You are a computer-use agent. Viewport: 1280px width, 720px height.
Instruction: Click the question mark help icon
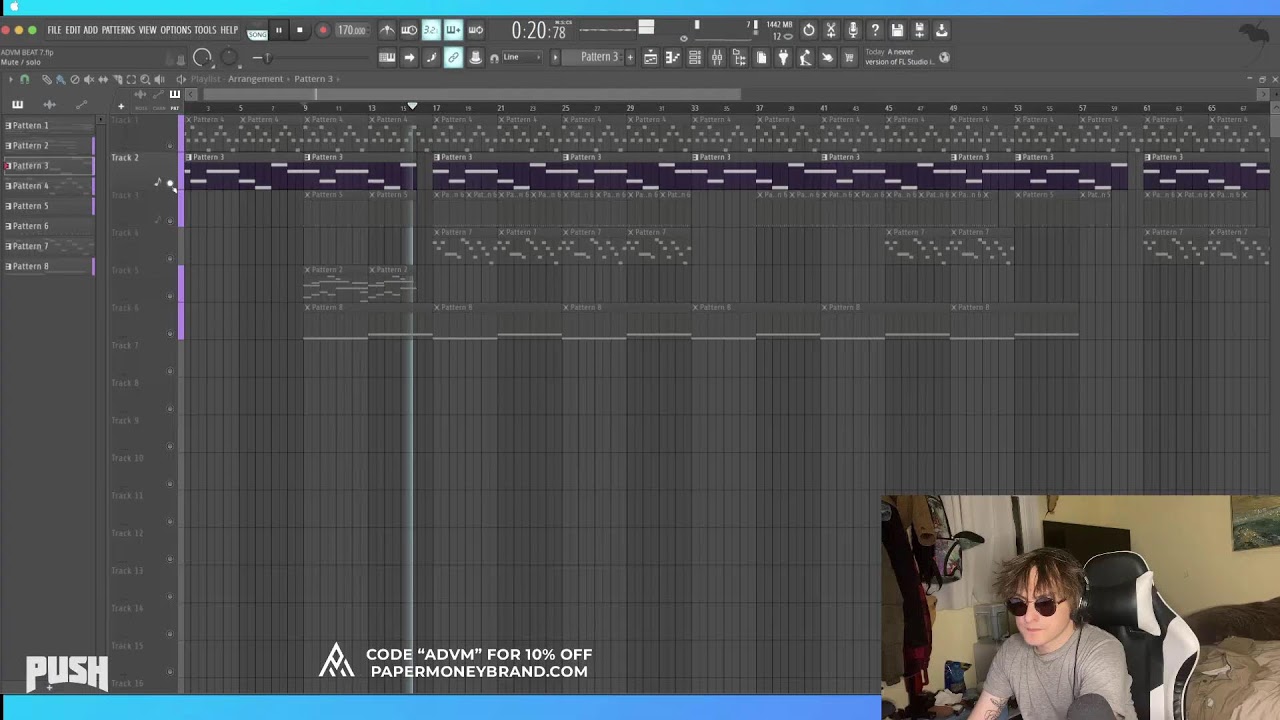[x=874, y=30]
